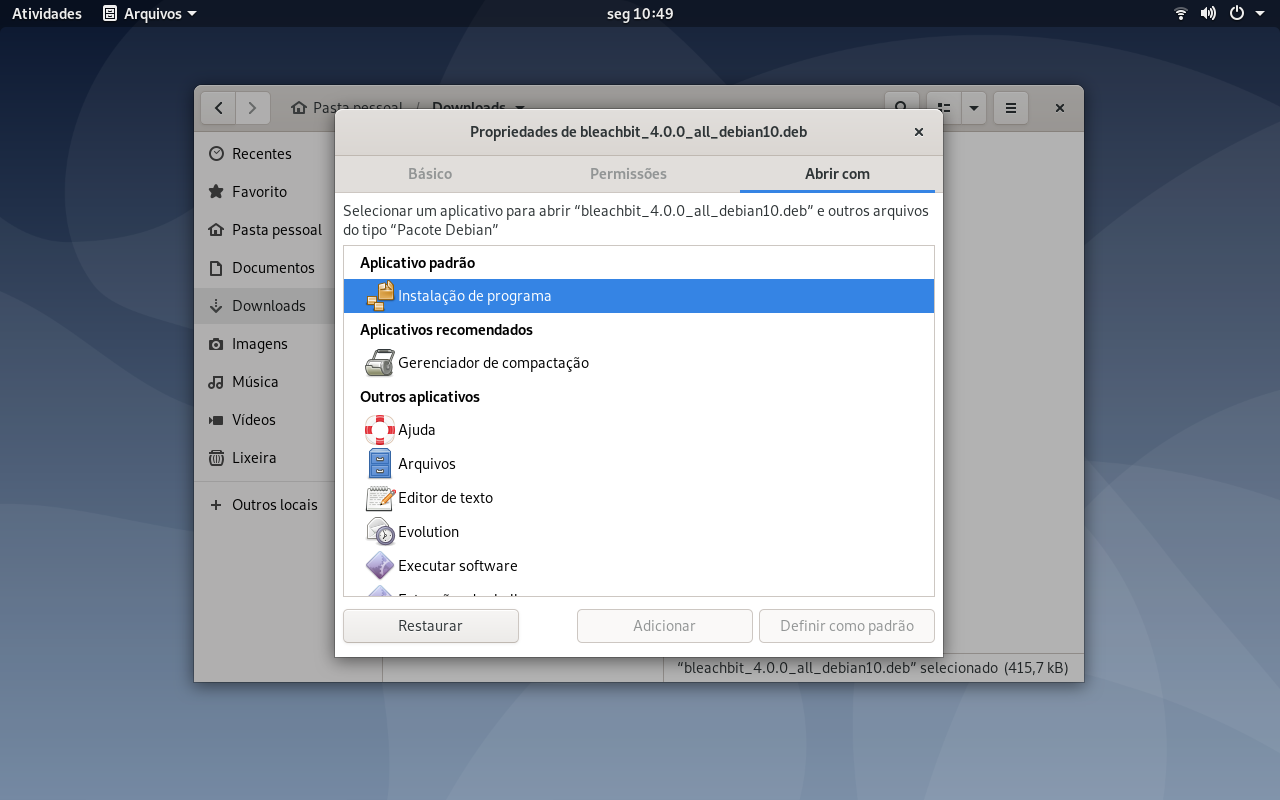The width and height of the screenshot is (1280, 800).
Task: Click the Definir como padrão button
Action: (x=847, y=626)
